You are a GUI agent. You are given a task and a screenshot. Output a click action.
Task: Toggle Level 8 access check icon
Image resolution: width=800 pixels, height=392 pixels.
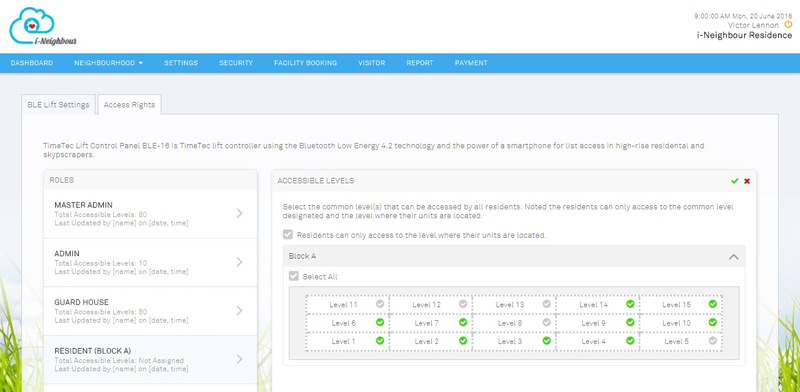coord(546,322)
